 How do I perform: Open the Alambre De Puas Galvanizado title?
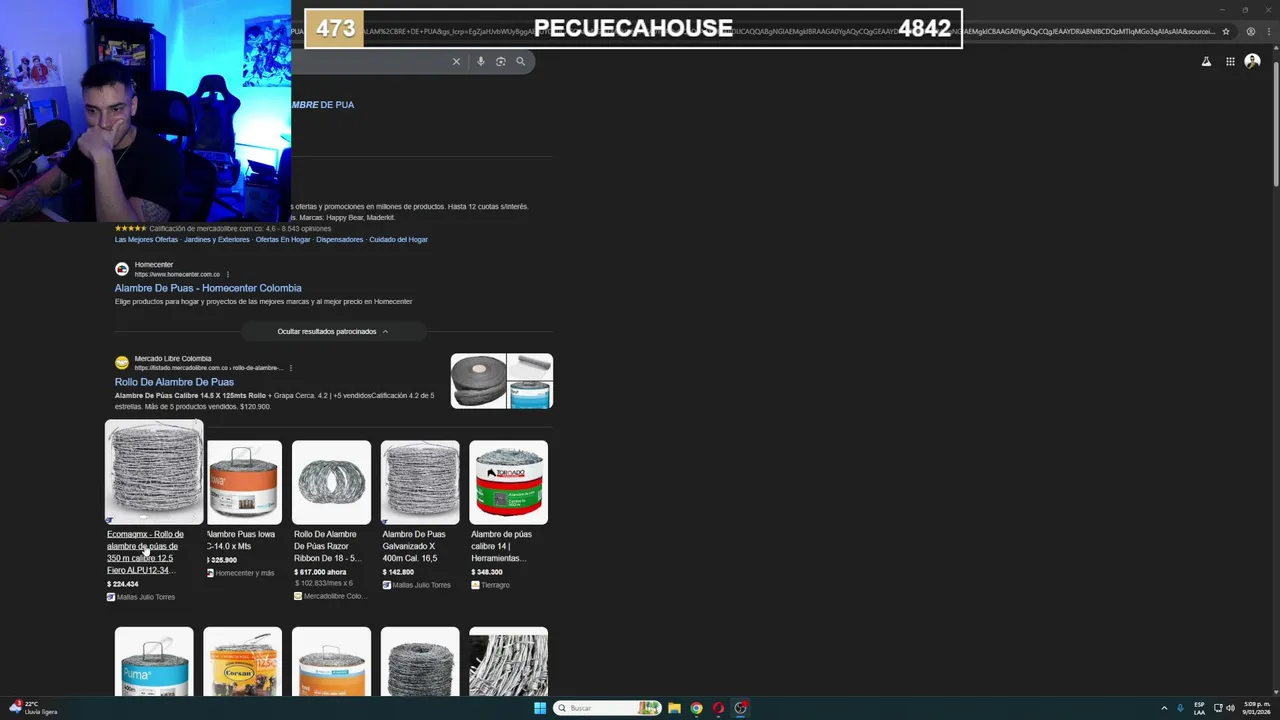point(414,546)
